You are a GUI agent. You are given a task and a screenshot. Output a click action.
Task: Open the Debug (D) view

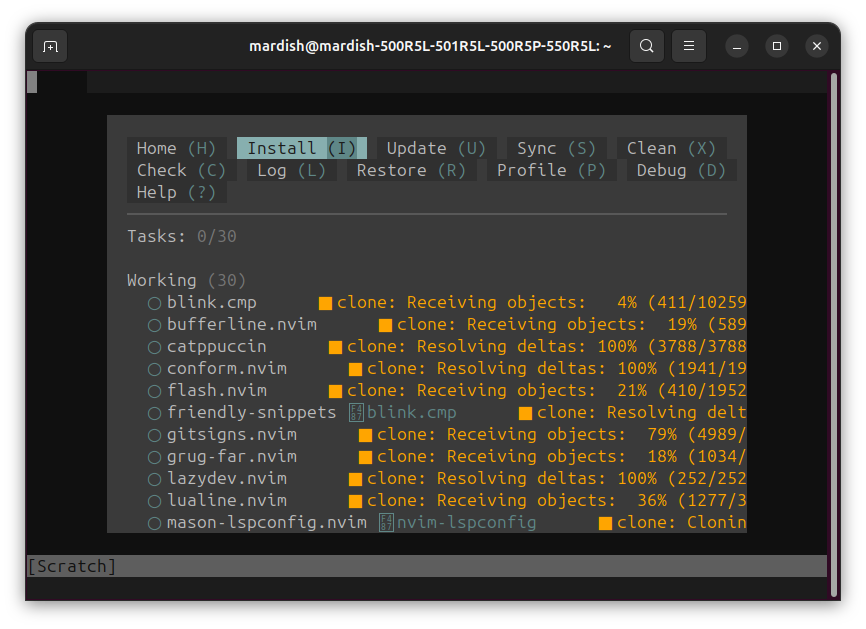pyautogui.click(x=682, y=171)
